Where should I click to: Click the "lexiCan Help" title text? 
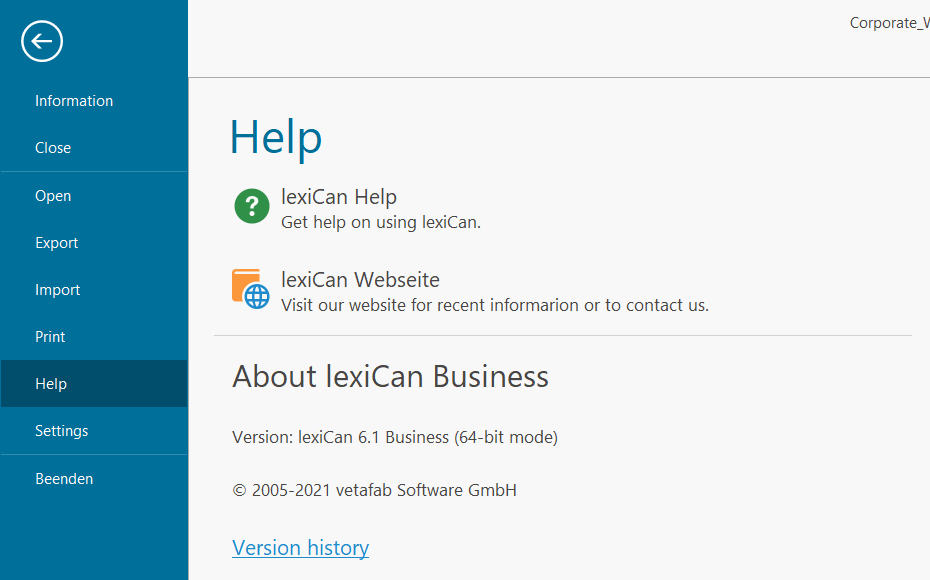pos(339,197)
